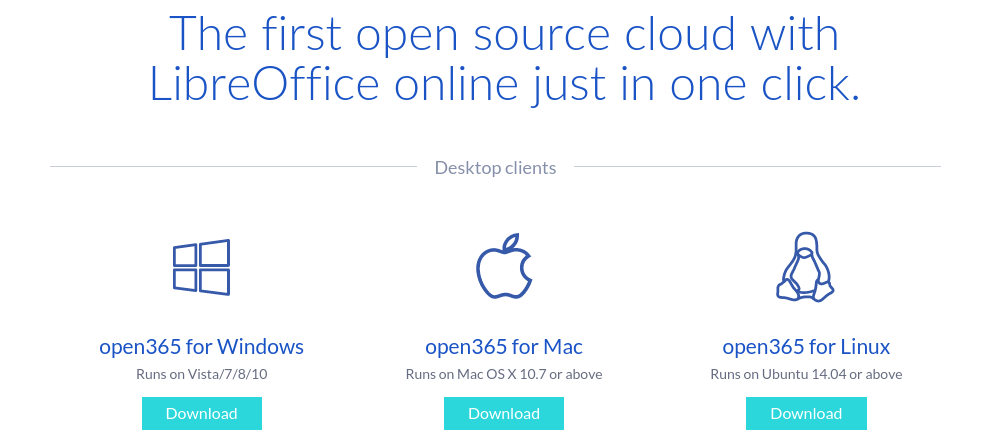Download open365 for Windows

(202, 414)
